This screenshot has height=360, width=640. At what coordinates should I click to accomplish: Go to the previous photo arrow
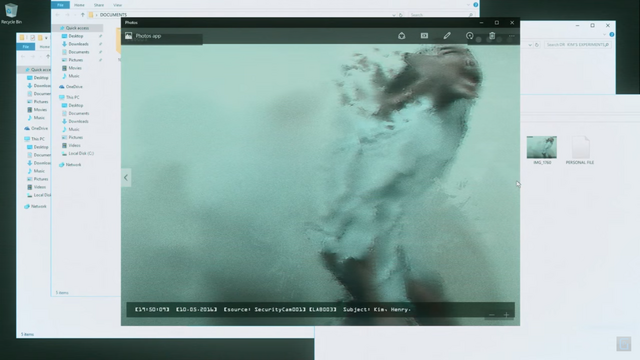coord(126,178)
